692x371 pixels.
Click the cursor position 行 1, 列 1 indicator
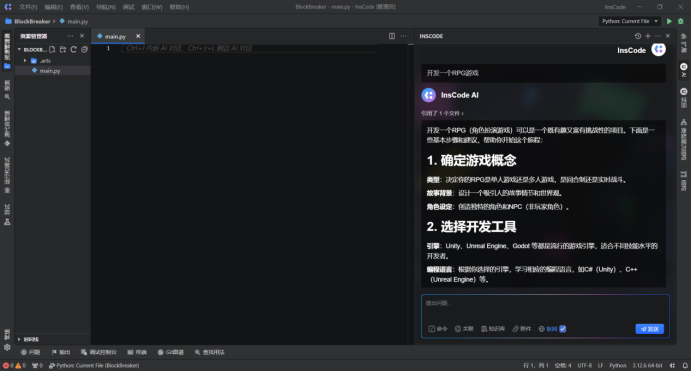(536, 365)
